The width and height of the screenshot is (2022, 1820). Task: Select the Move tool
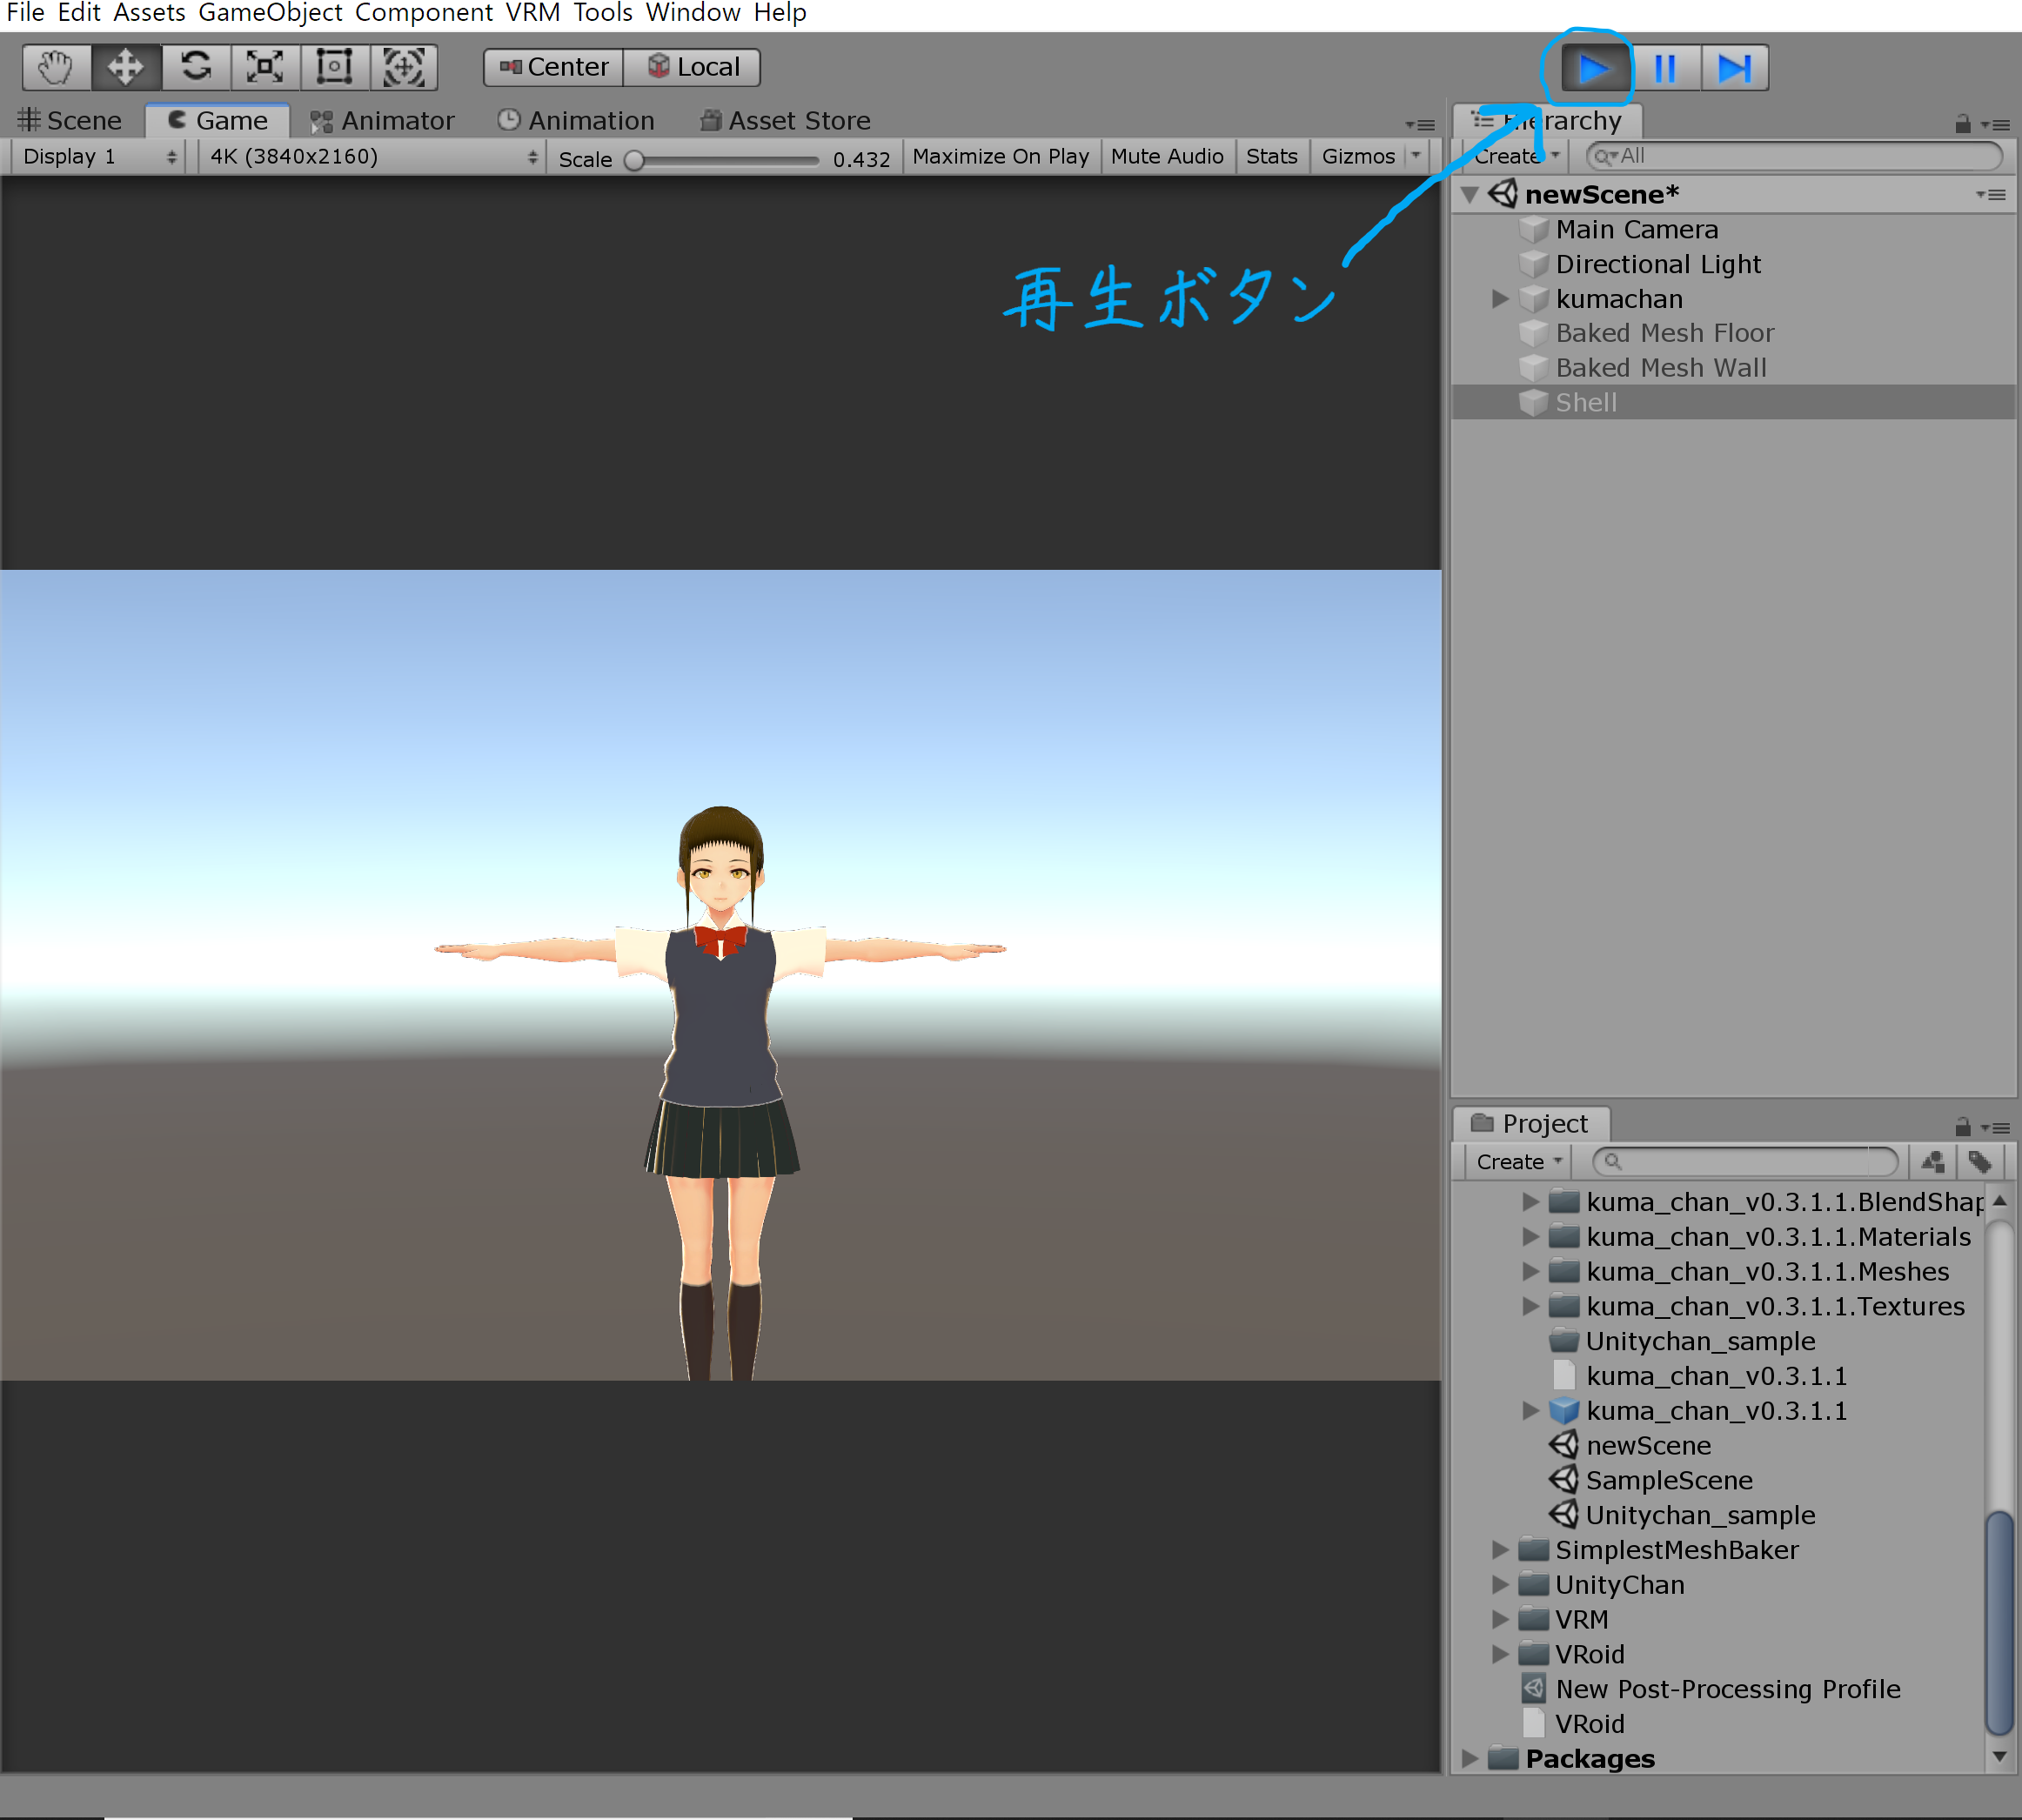pyautogui.click(x=125, y=67)
